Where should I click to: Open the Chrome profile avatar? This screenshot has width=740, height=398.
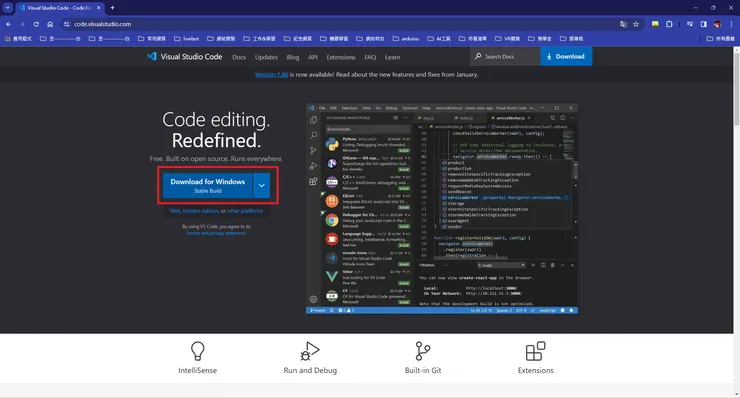pyautogui.click(x=717, y=24)
